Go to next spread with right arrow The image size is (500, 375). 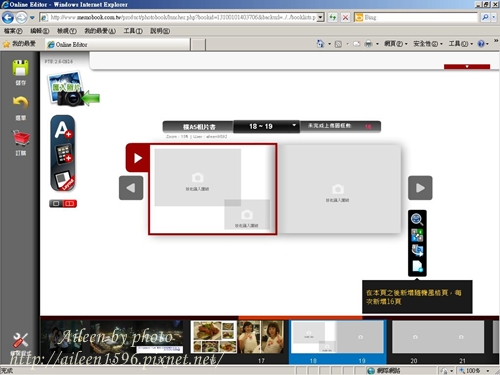coord(420,188)
